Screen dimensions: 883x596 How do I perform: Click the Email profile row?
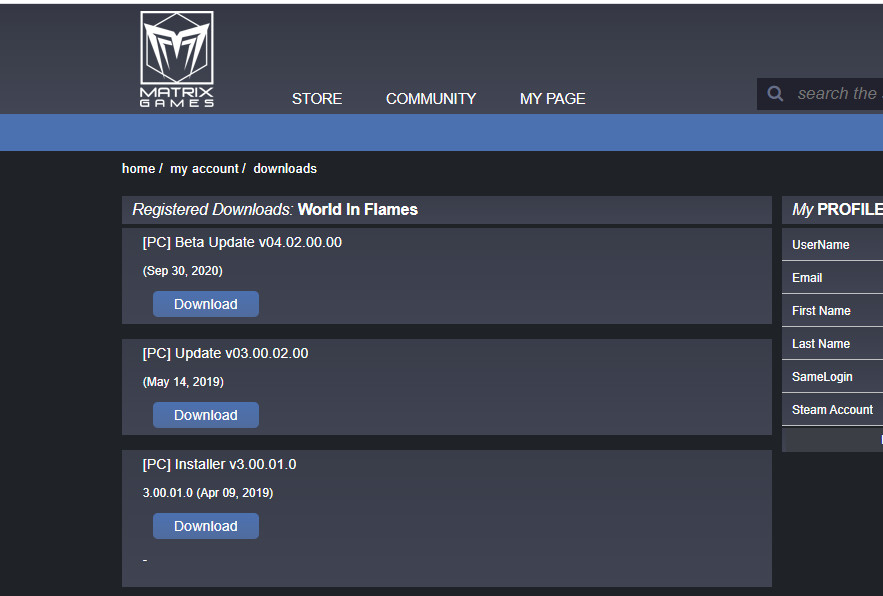pyautogui.click(x=832, y=278)
